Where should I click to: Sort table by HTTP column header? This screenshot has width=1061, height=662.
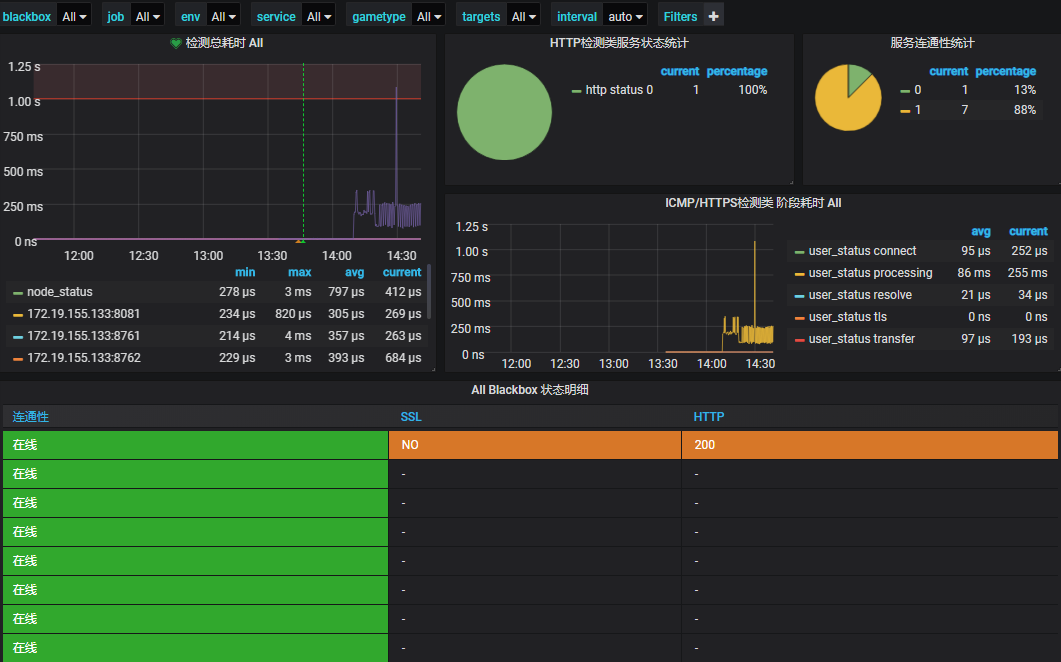tap(708, 417)
